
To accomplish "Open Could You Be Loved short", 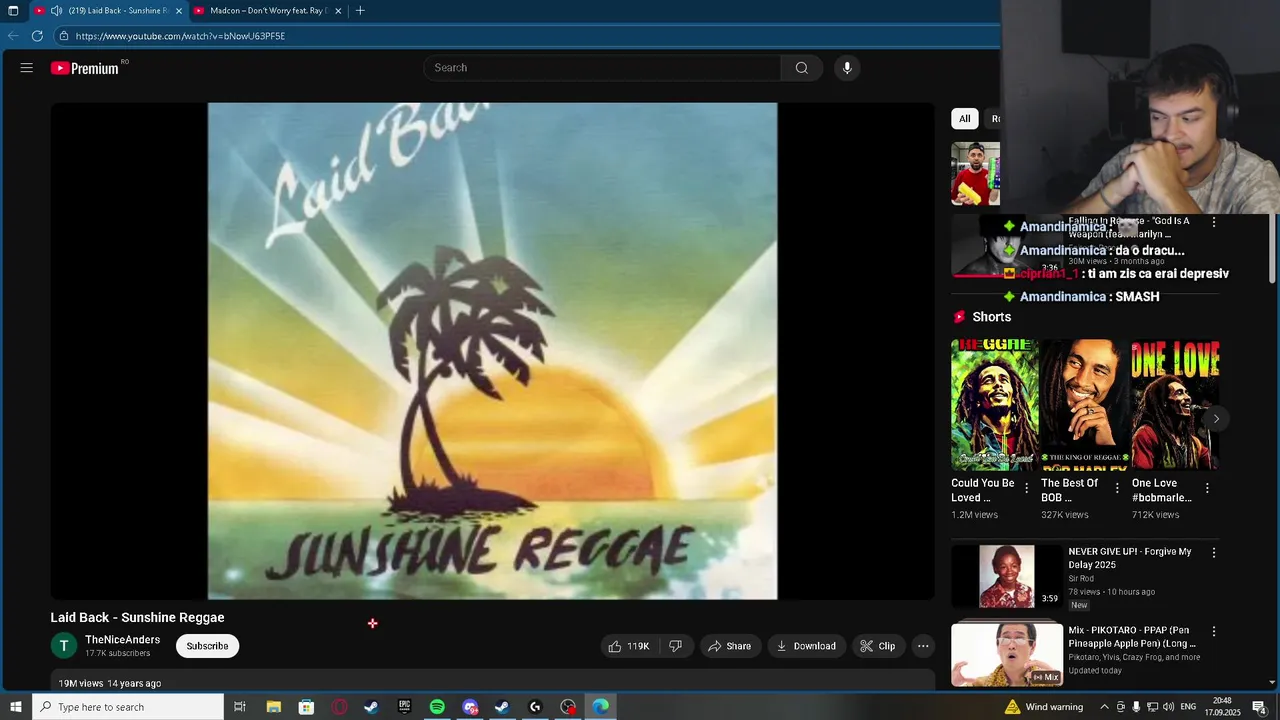I will tap(994, 404).
